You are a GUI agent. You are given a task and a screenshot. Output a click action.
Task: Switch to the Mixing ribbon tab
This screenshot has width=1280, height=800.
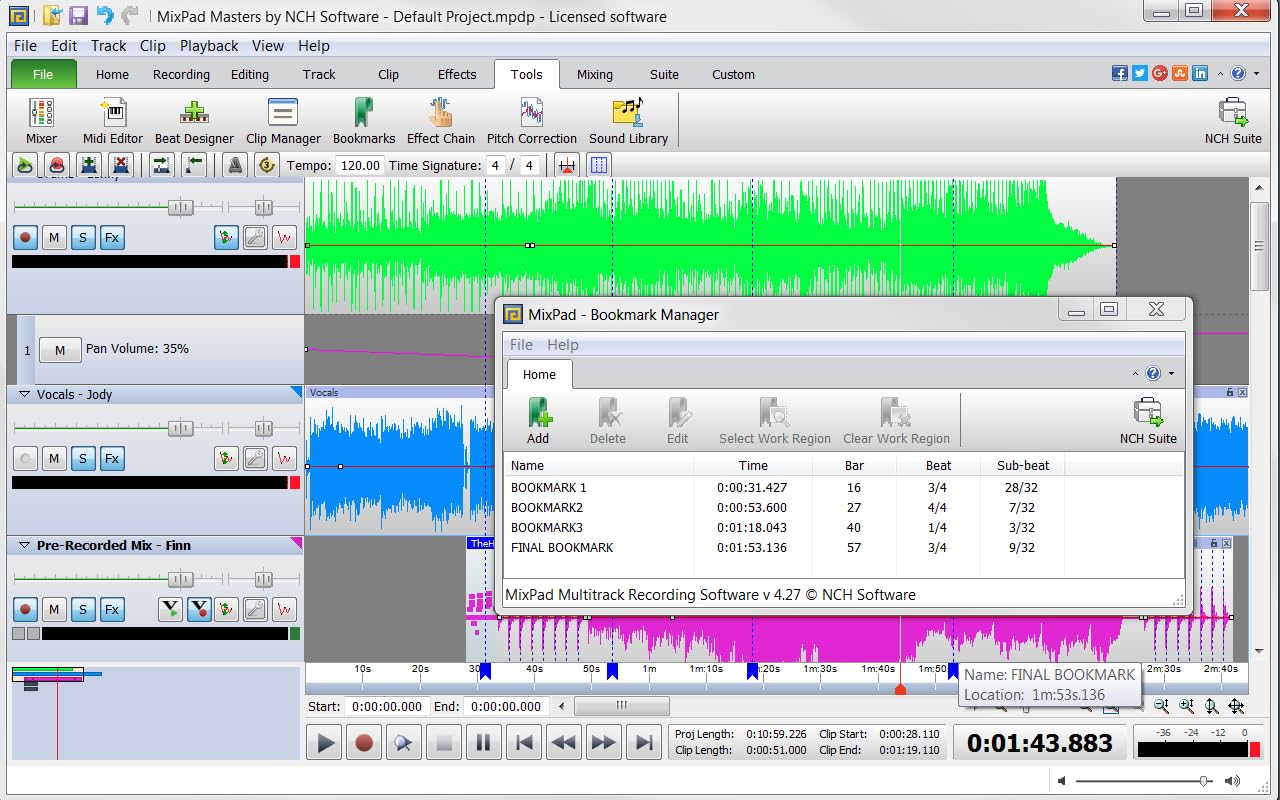(x=595, y=73)
